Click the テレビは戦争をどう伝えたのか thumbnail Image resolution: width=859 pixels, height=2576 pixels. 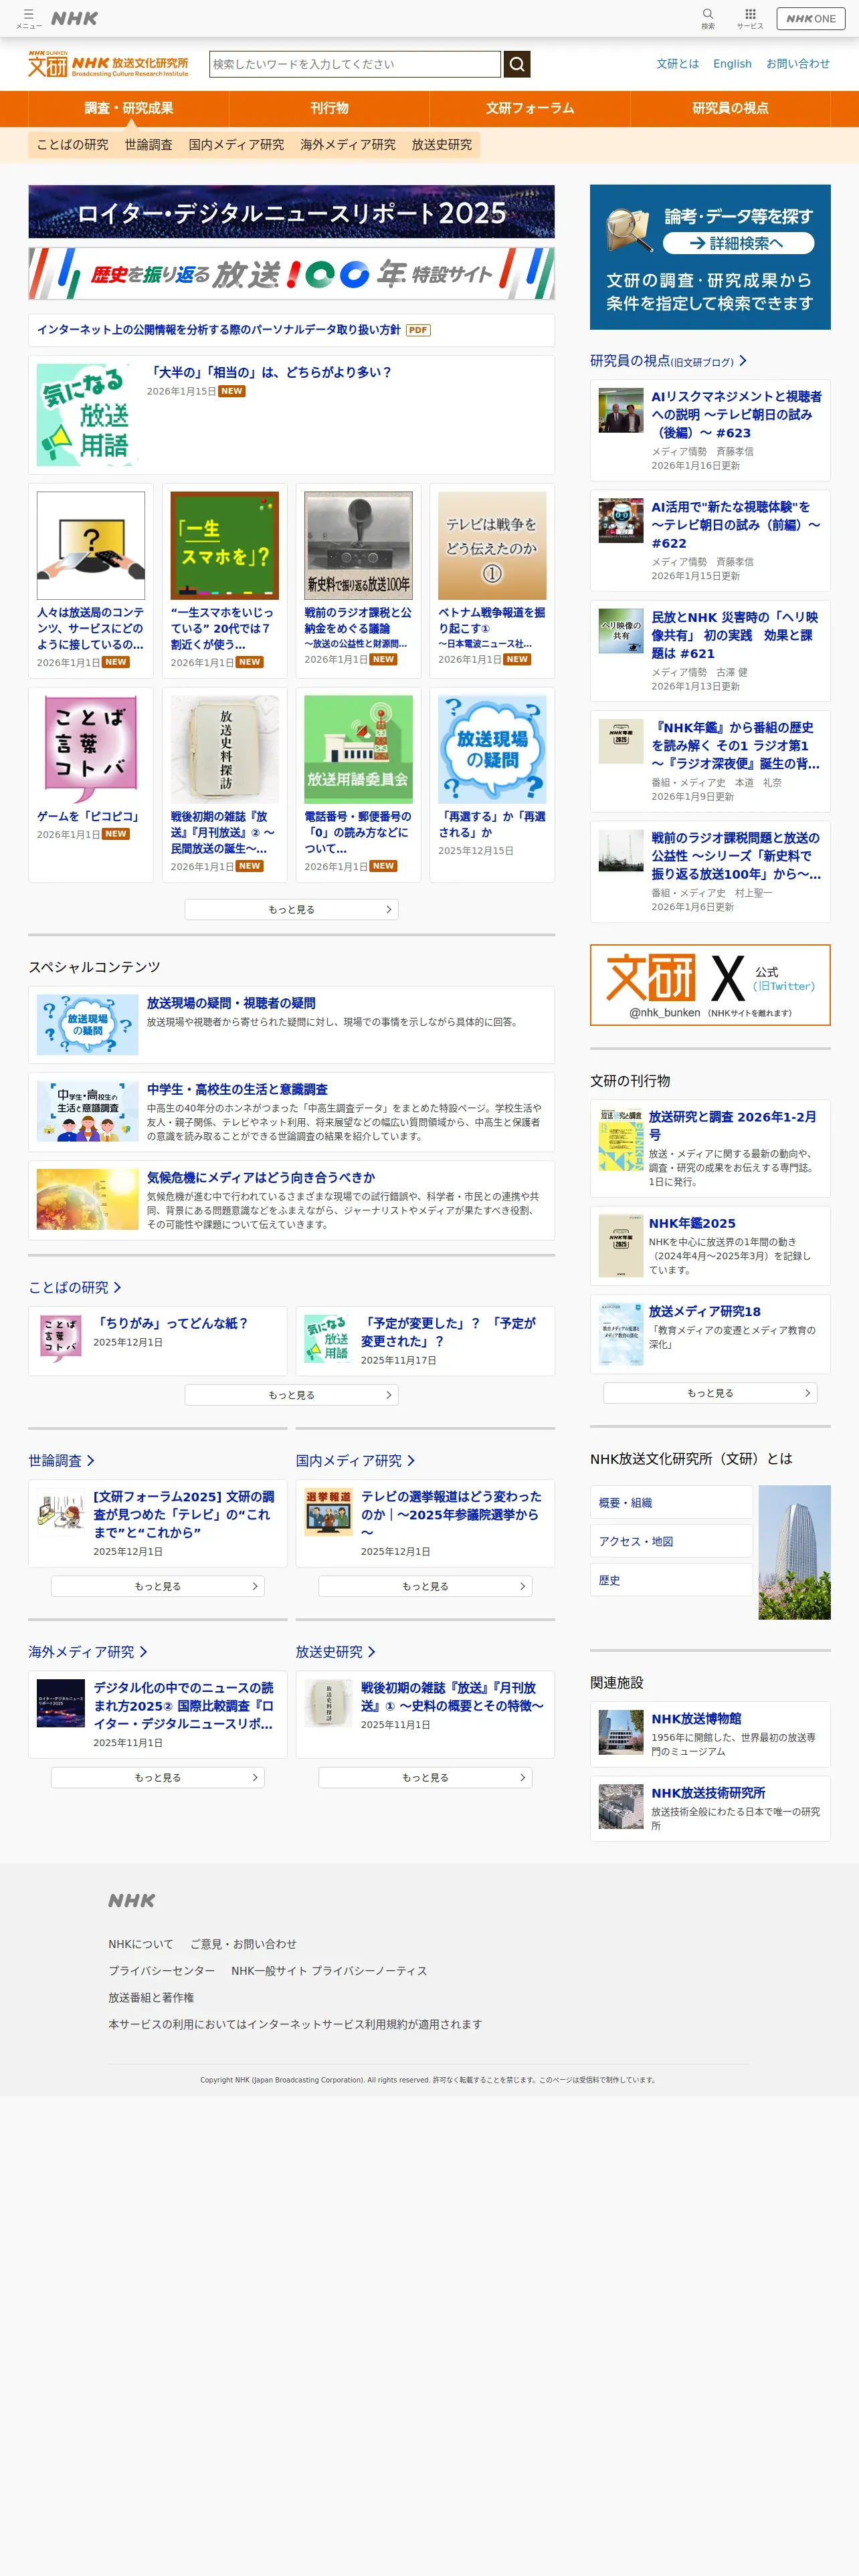(x=492, y=545)
